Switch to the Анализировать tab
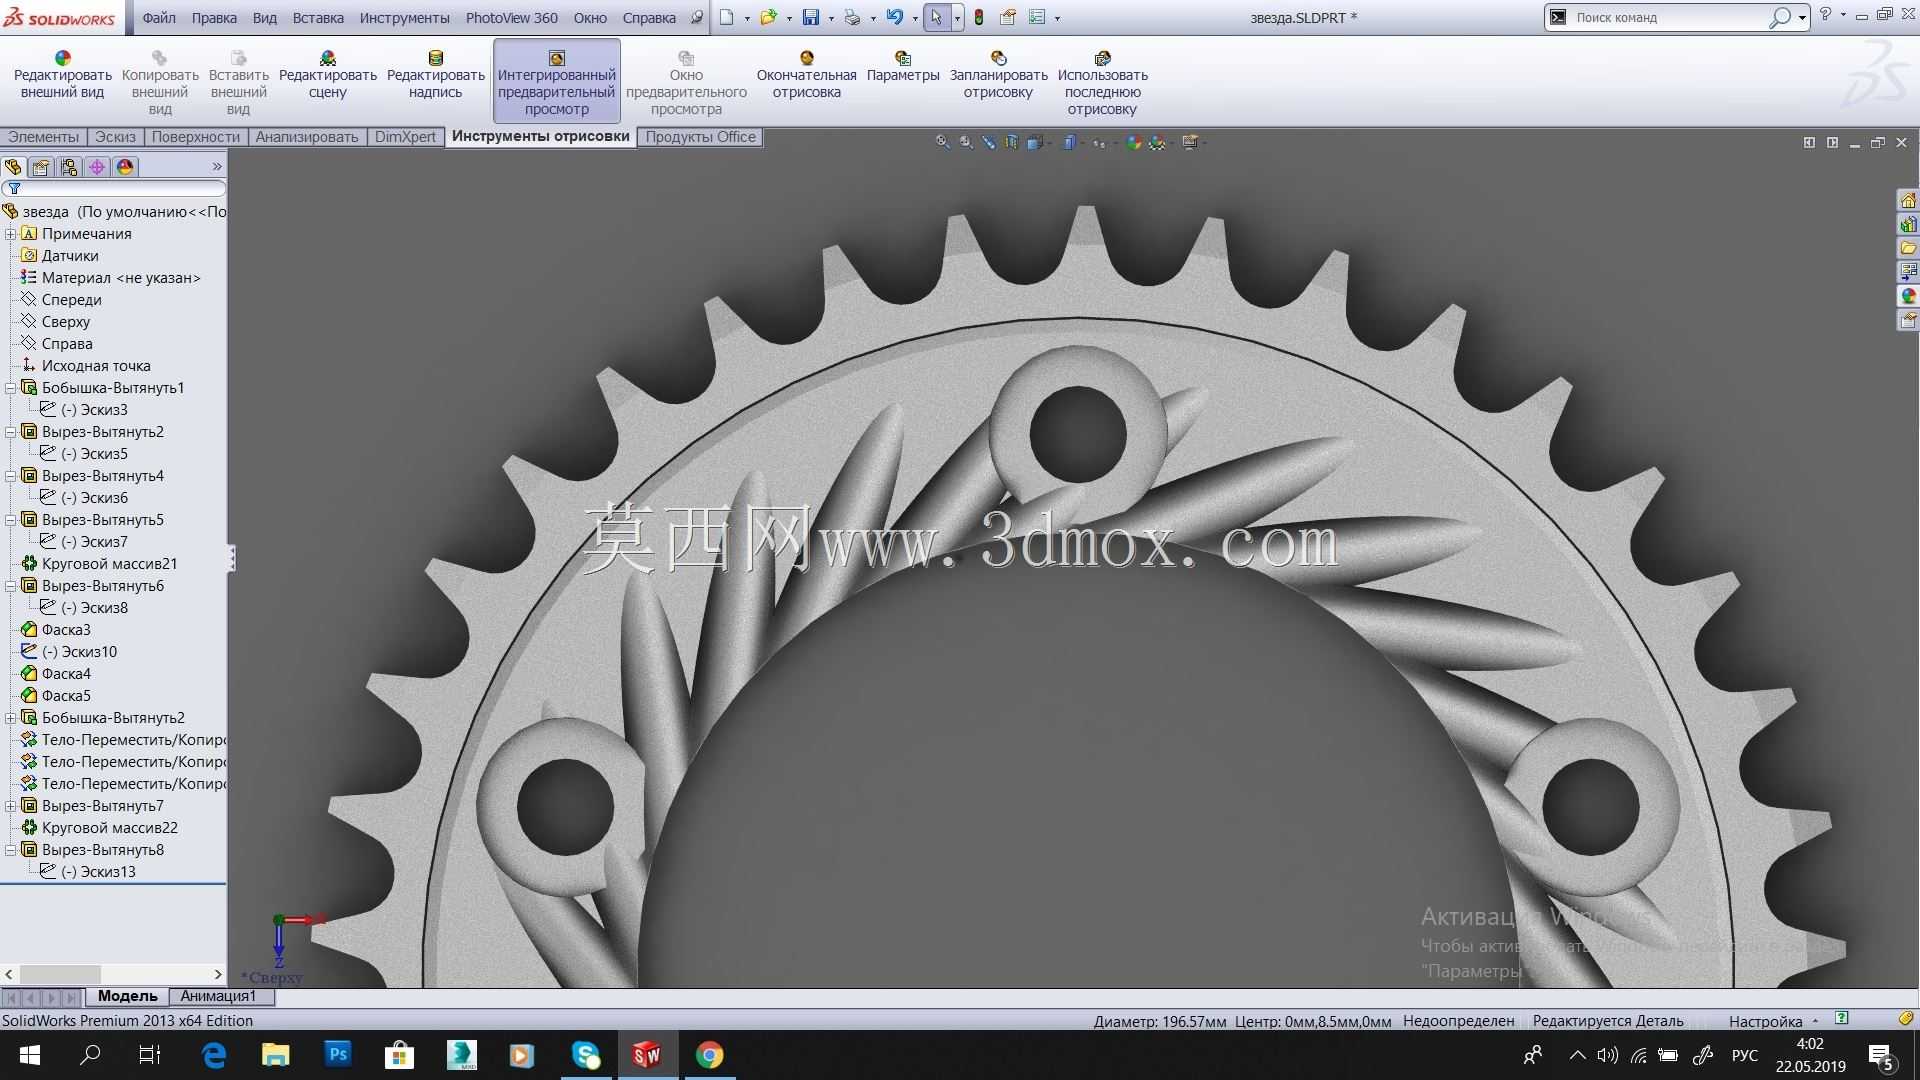Screen dimensions: 1920x1080 click(x=307, y=137)
